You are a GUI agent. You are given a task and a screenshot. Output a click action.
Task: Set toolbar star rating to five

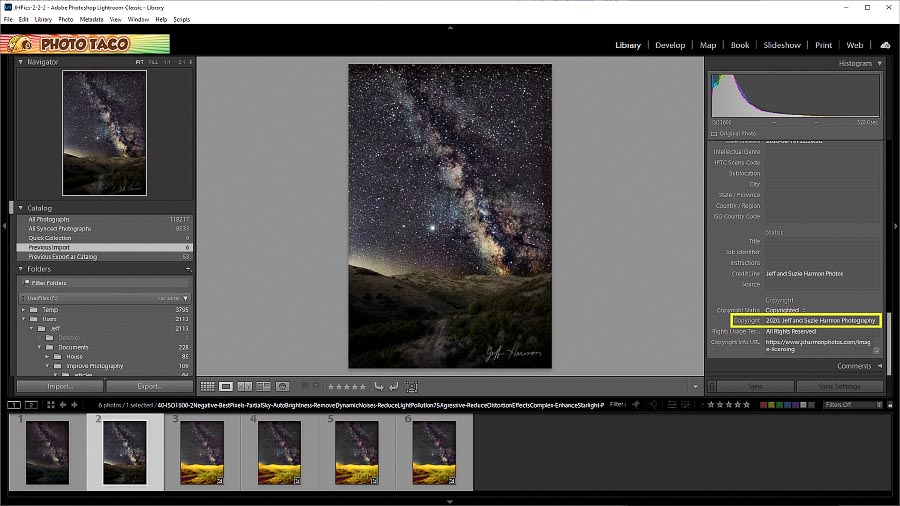point(362,387)
